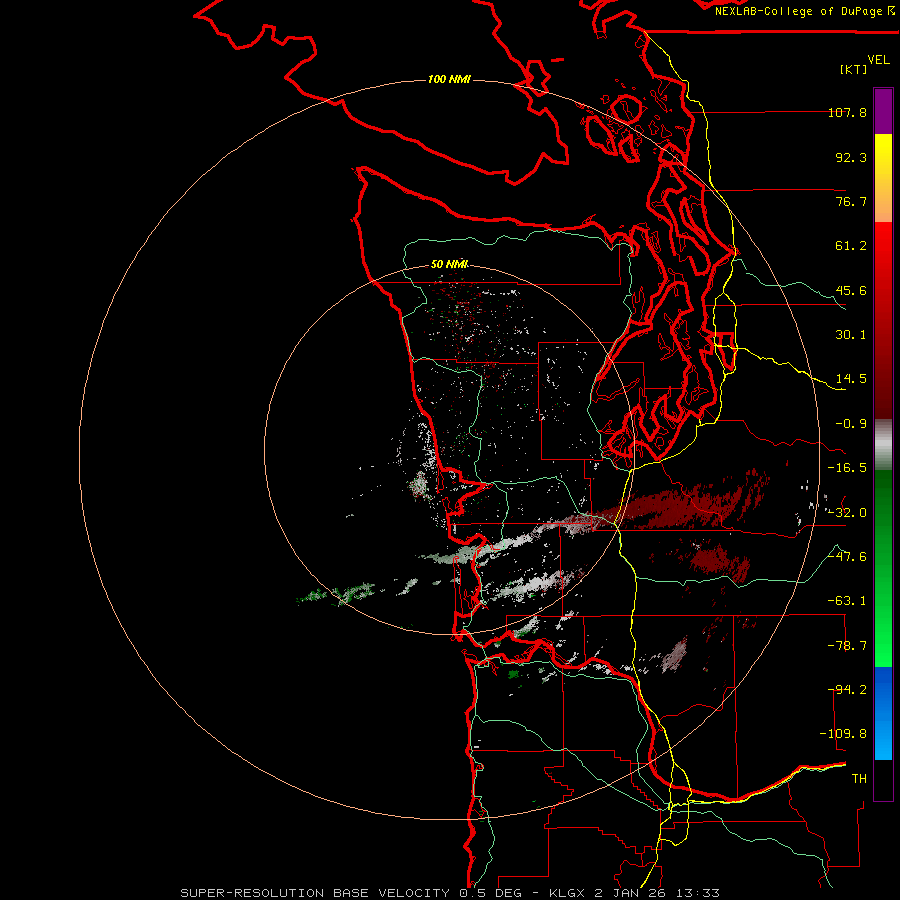The height and width of the screenshot is (900, 900).
Task: Click the blue segment of velocity color bar
Action: 883,713
